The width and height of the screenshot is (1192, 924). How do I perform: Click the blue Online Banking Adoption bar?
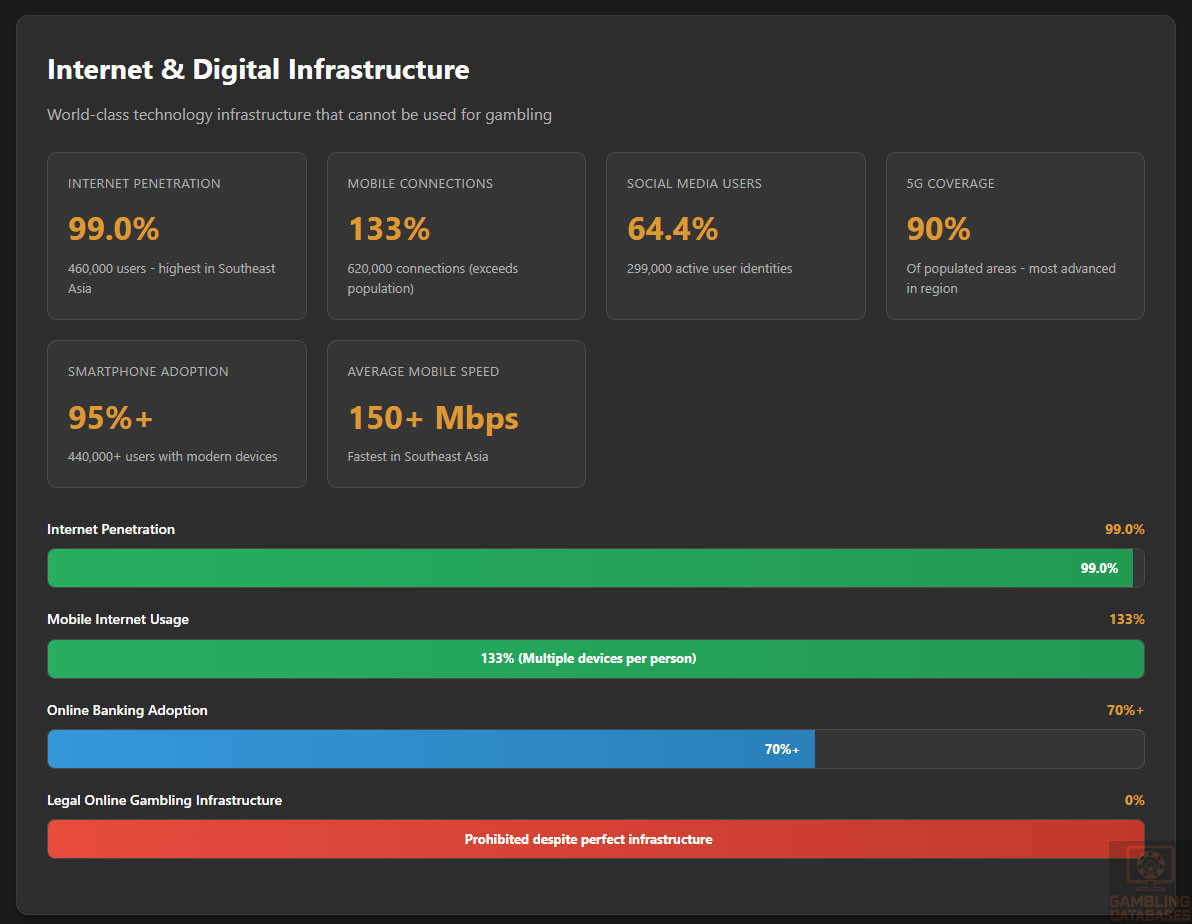tap(431, 749)
